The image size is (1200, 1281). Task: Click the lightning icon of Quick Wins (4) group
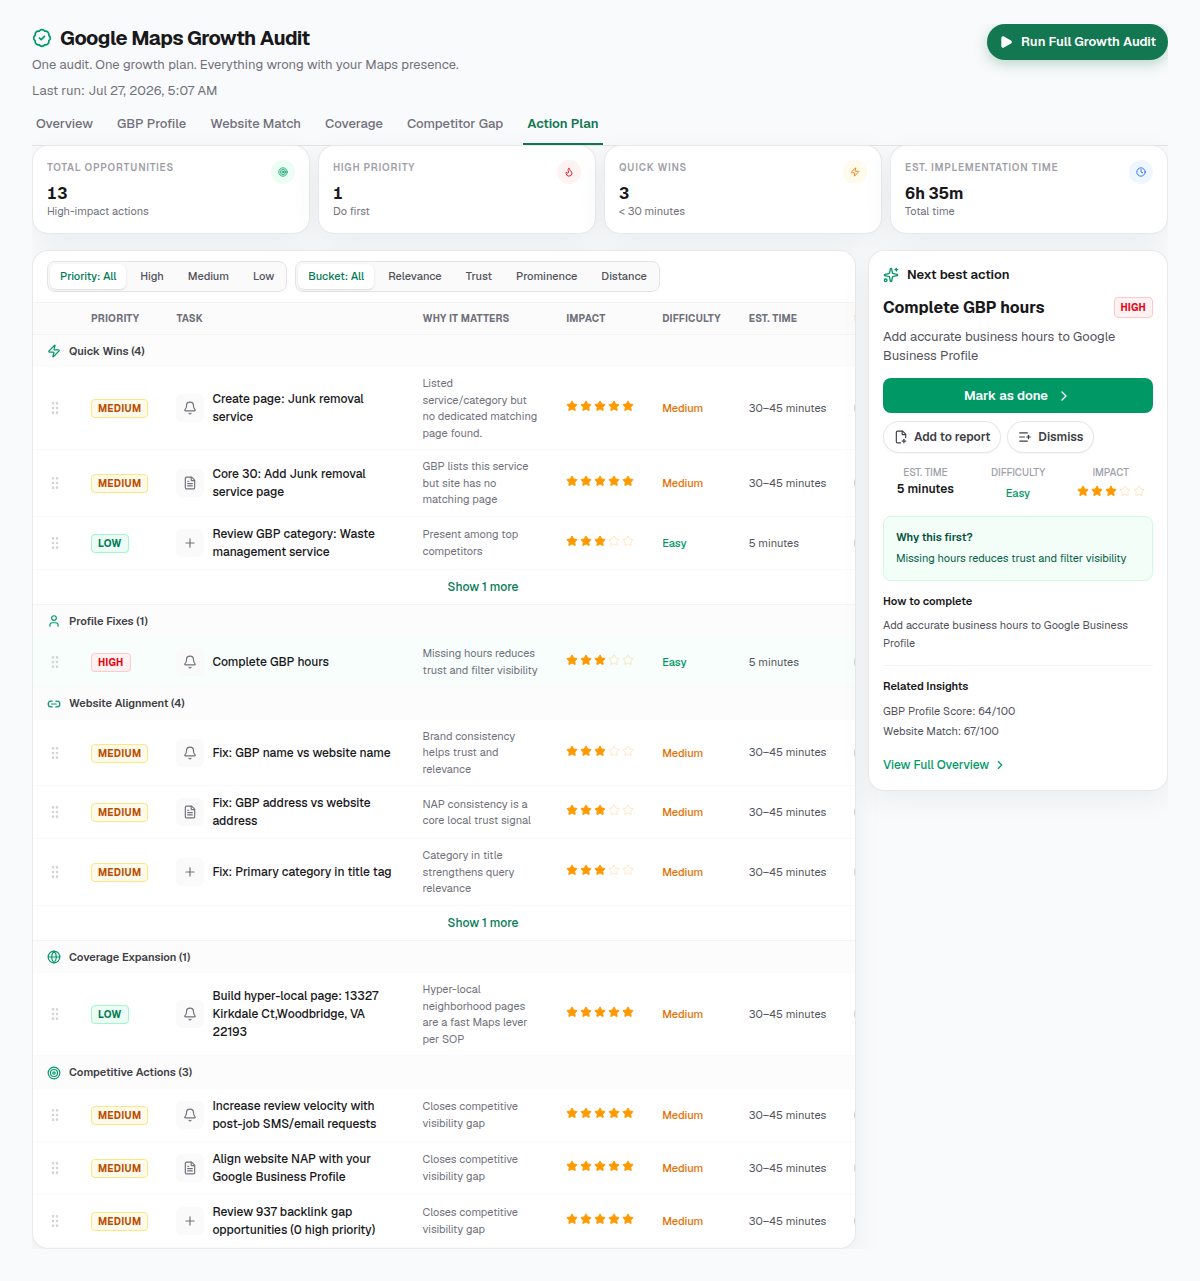coord(54,351)
